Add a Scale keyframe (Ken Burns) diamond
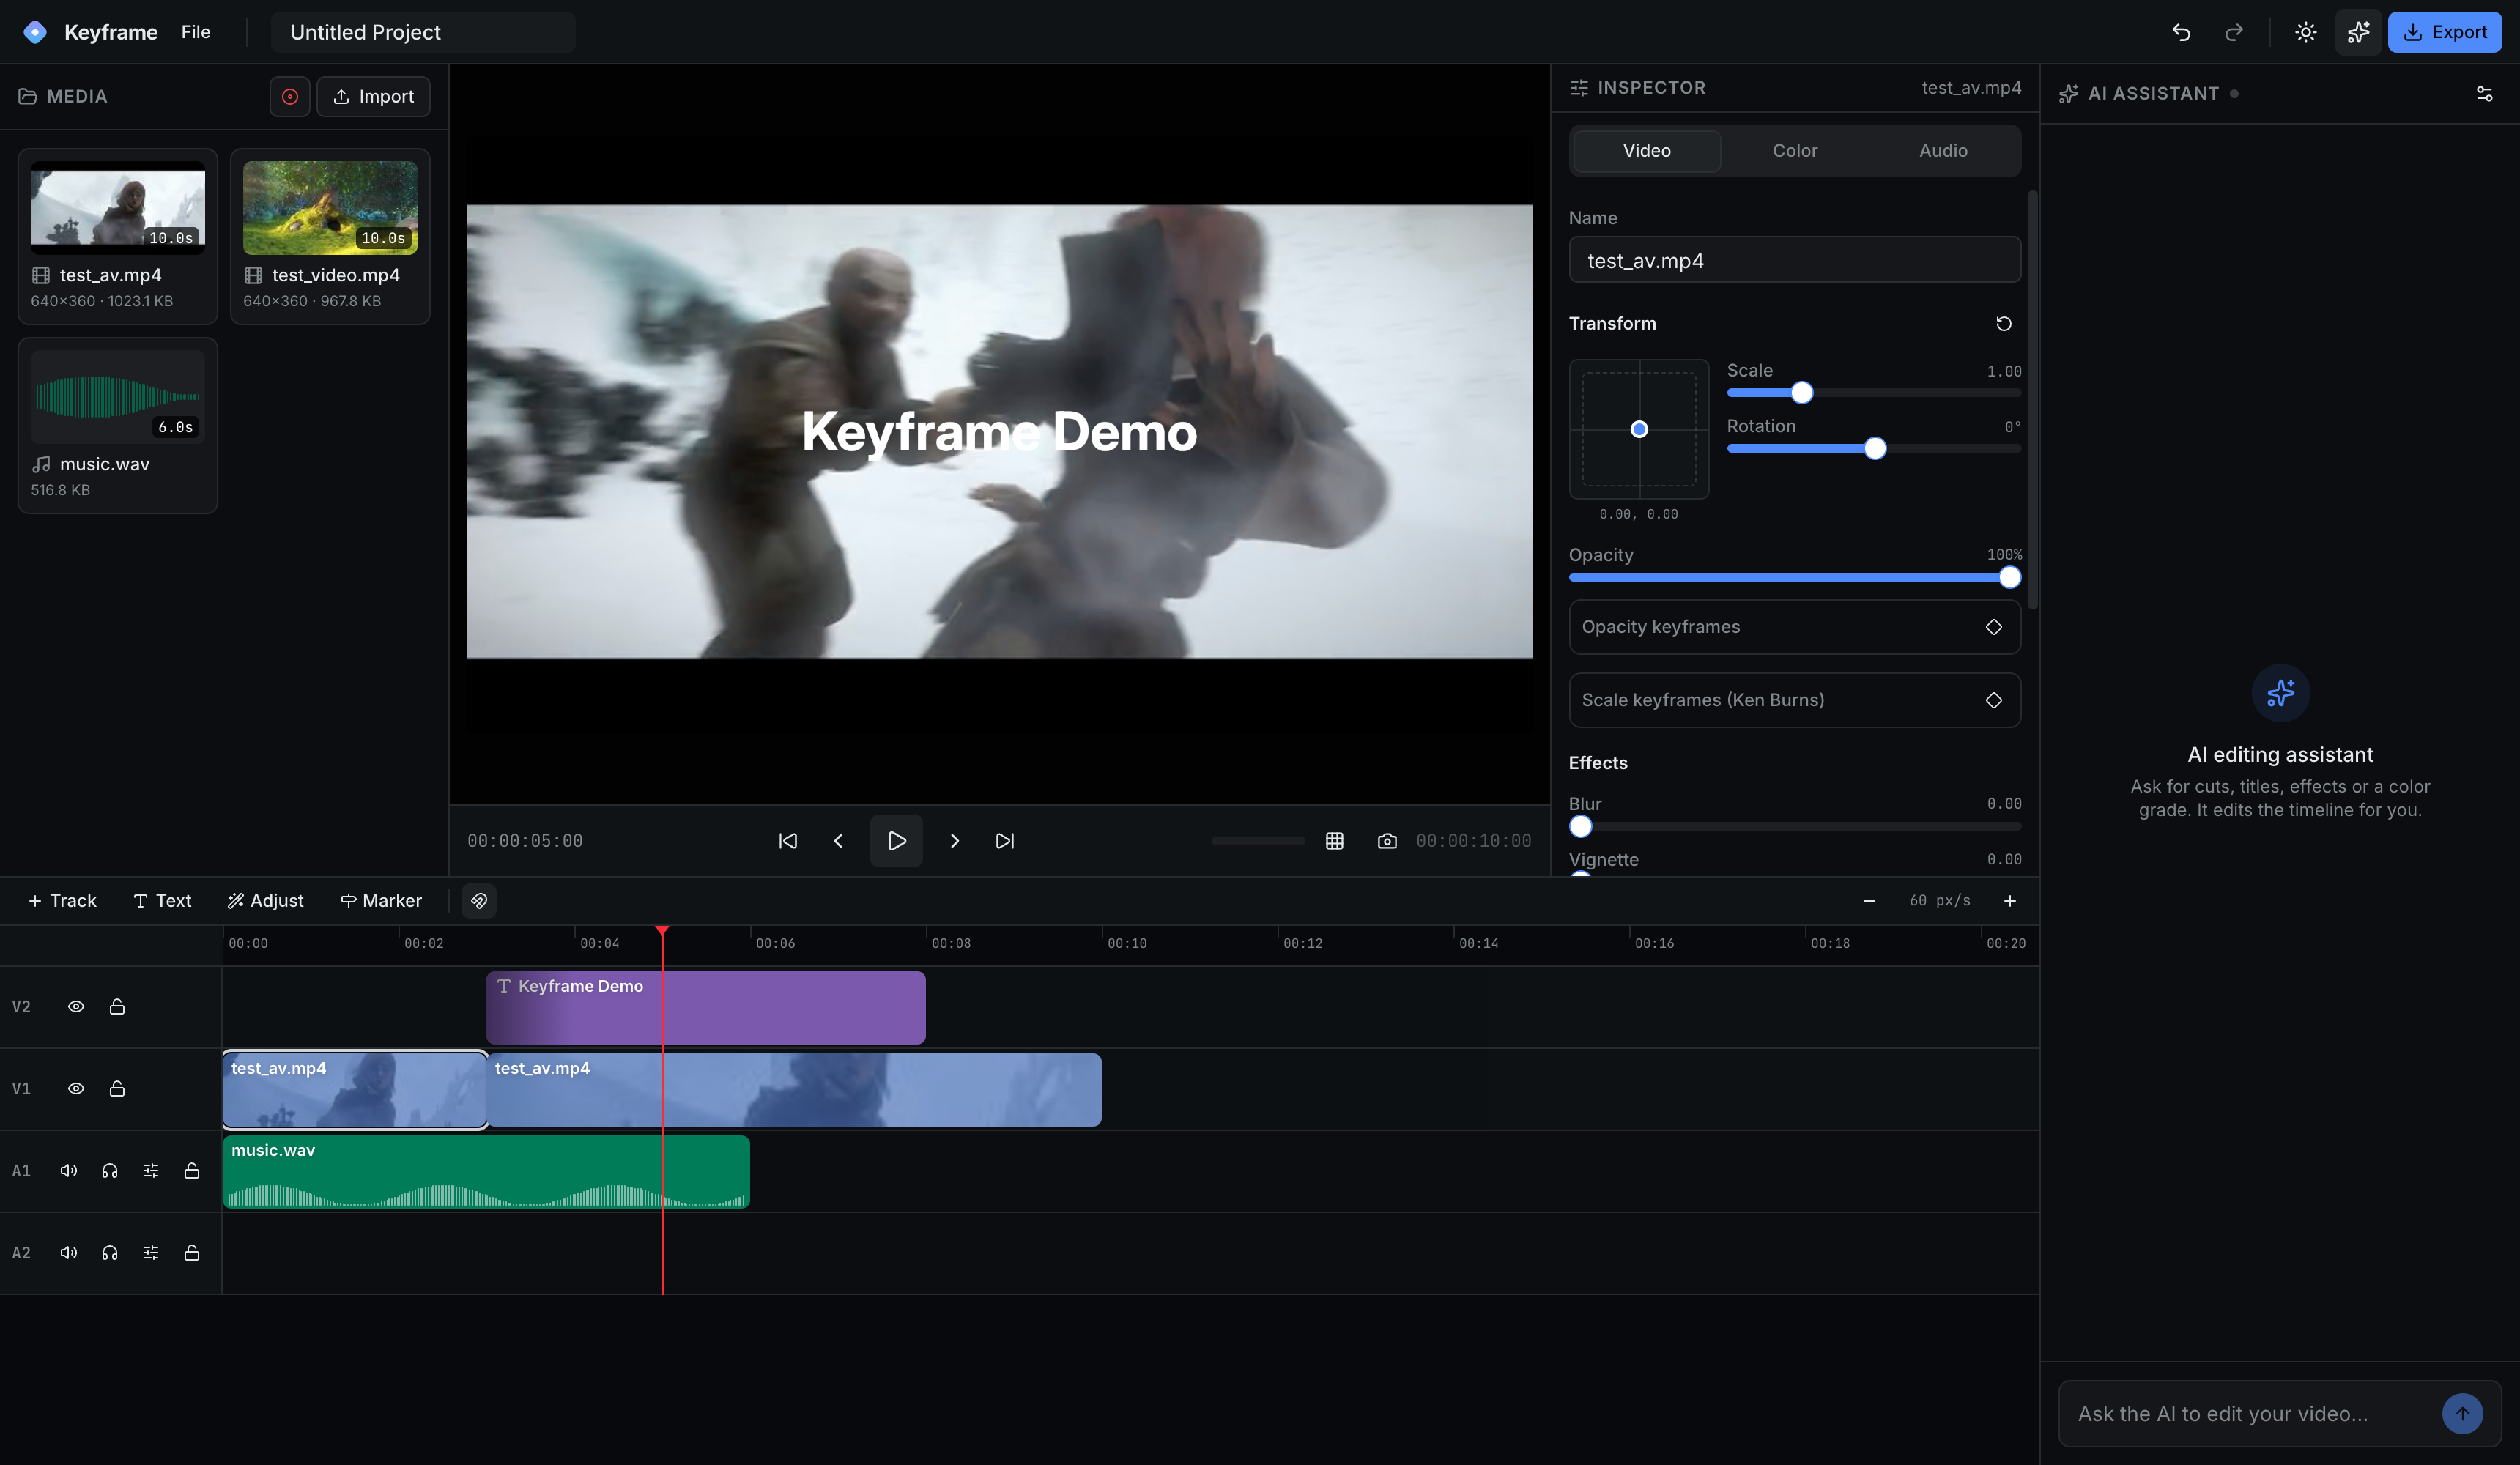The image size is (2520, 1465). pyautogui.click(x=1993, y=700)
